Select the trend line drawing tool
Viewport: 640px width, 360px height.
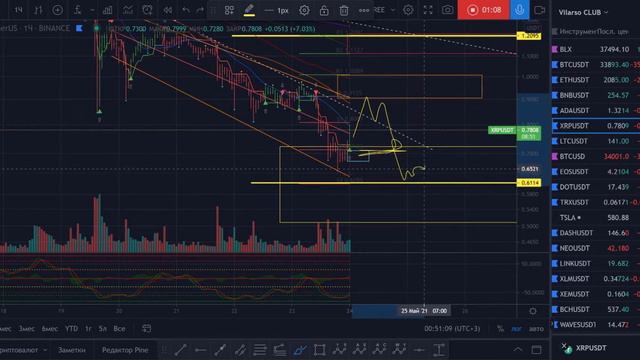[x=180, y=350]
